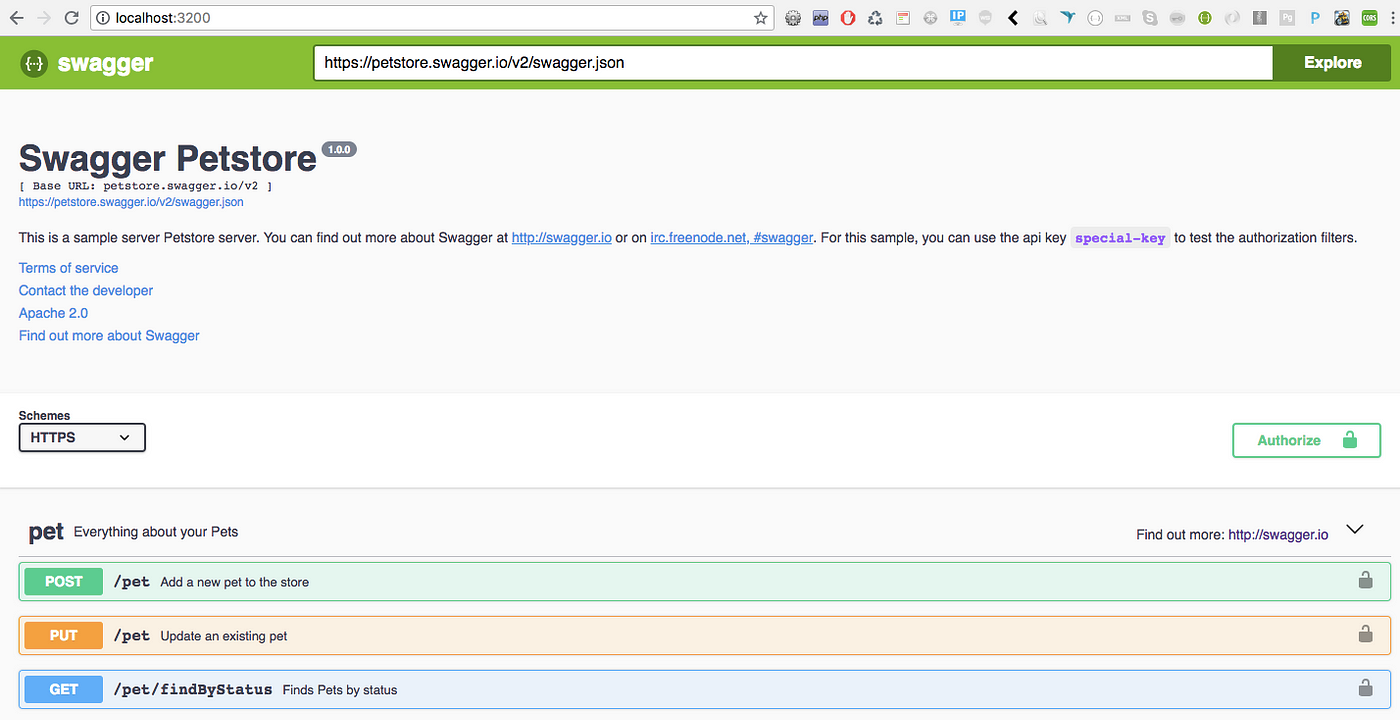This screenshot has width=1400, height=720.
Task: Click the gear extension icon in the toolbar
Action: tap(793, 18)
